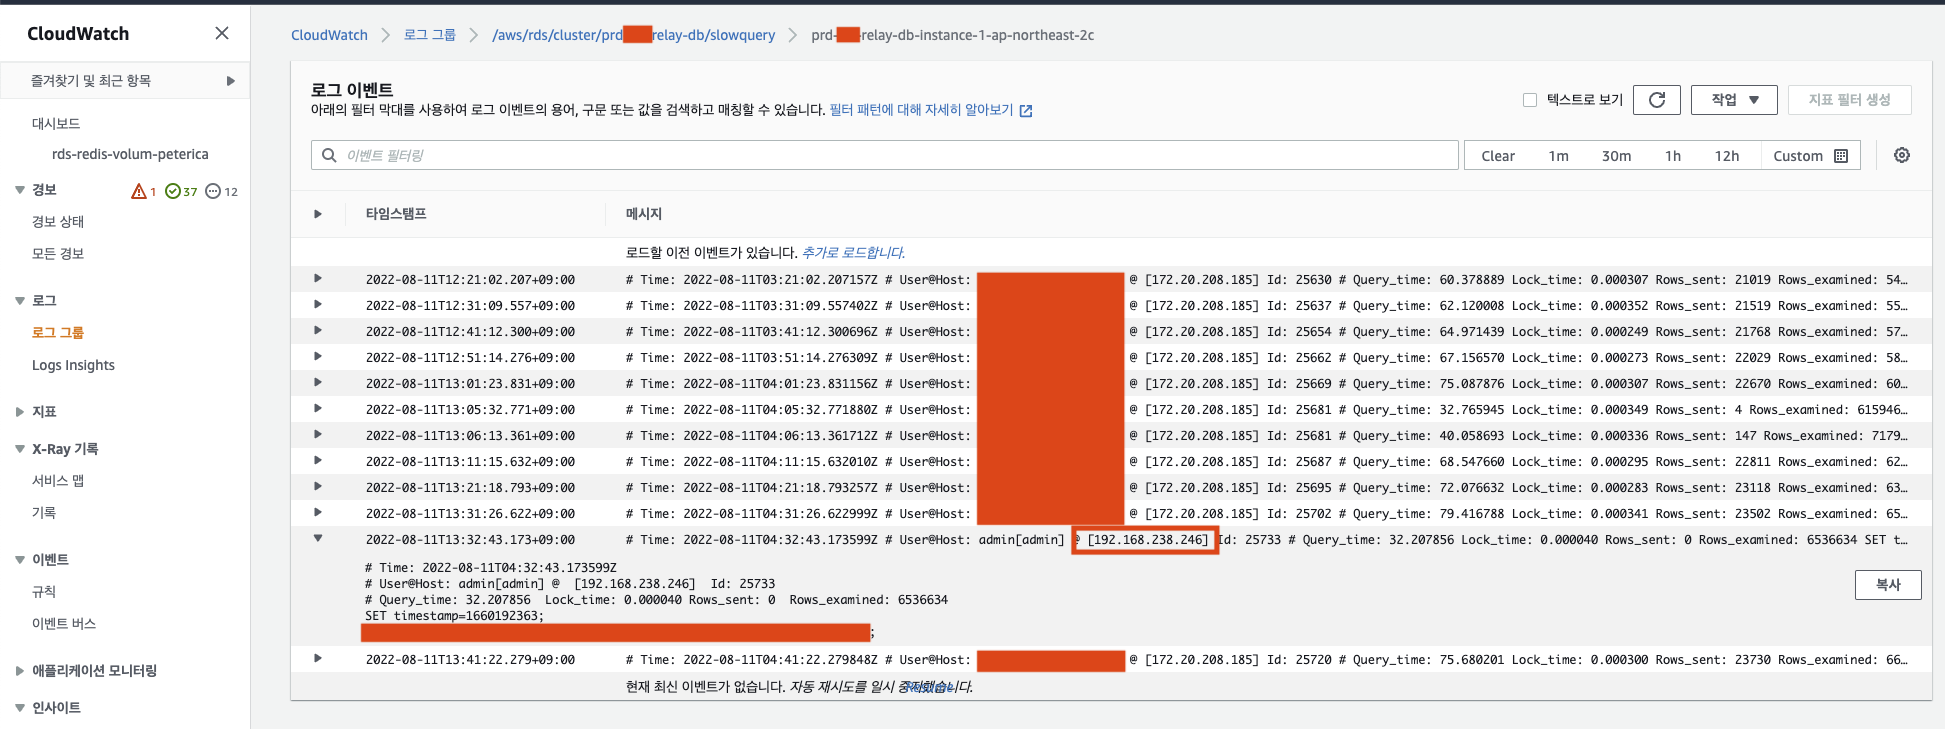Click disabled 지표 필터 생성 button

coord(1849,100)
